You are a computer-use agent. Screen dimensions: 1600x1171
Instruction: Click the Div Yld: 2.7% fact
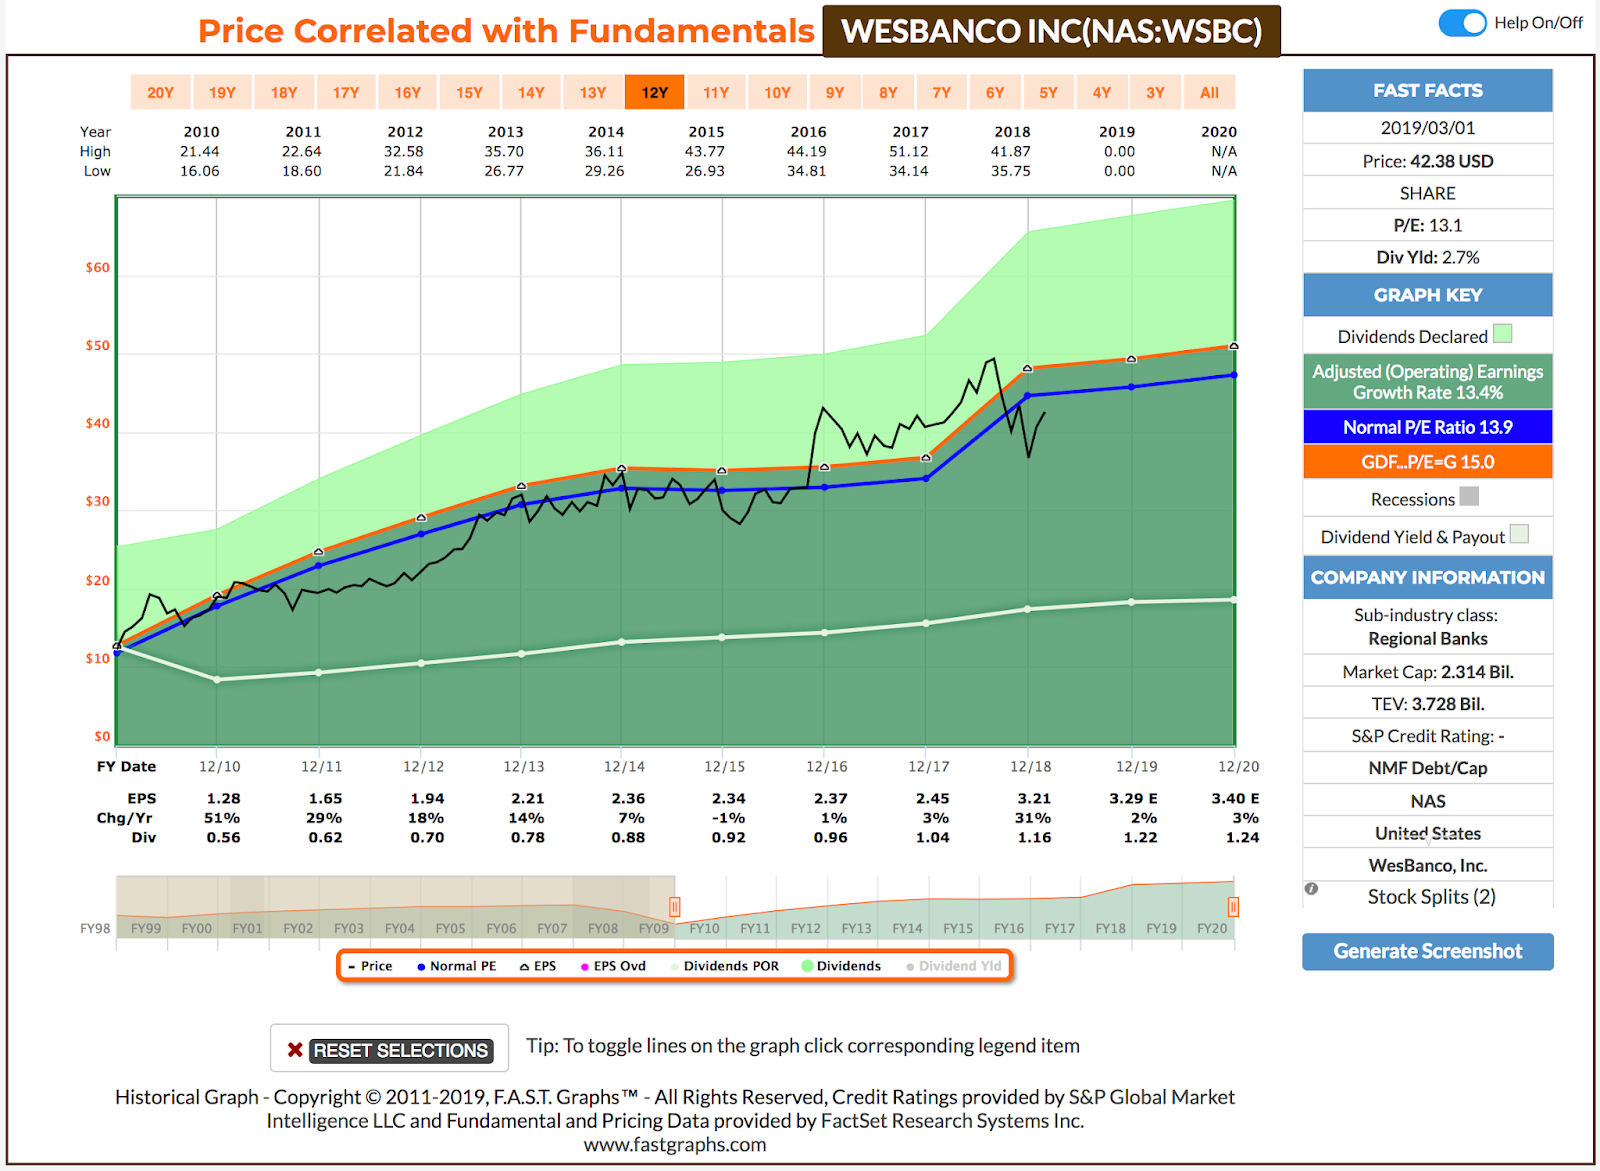[1428, 257]
